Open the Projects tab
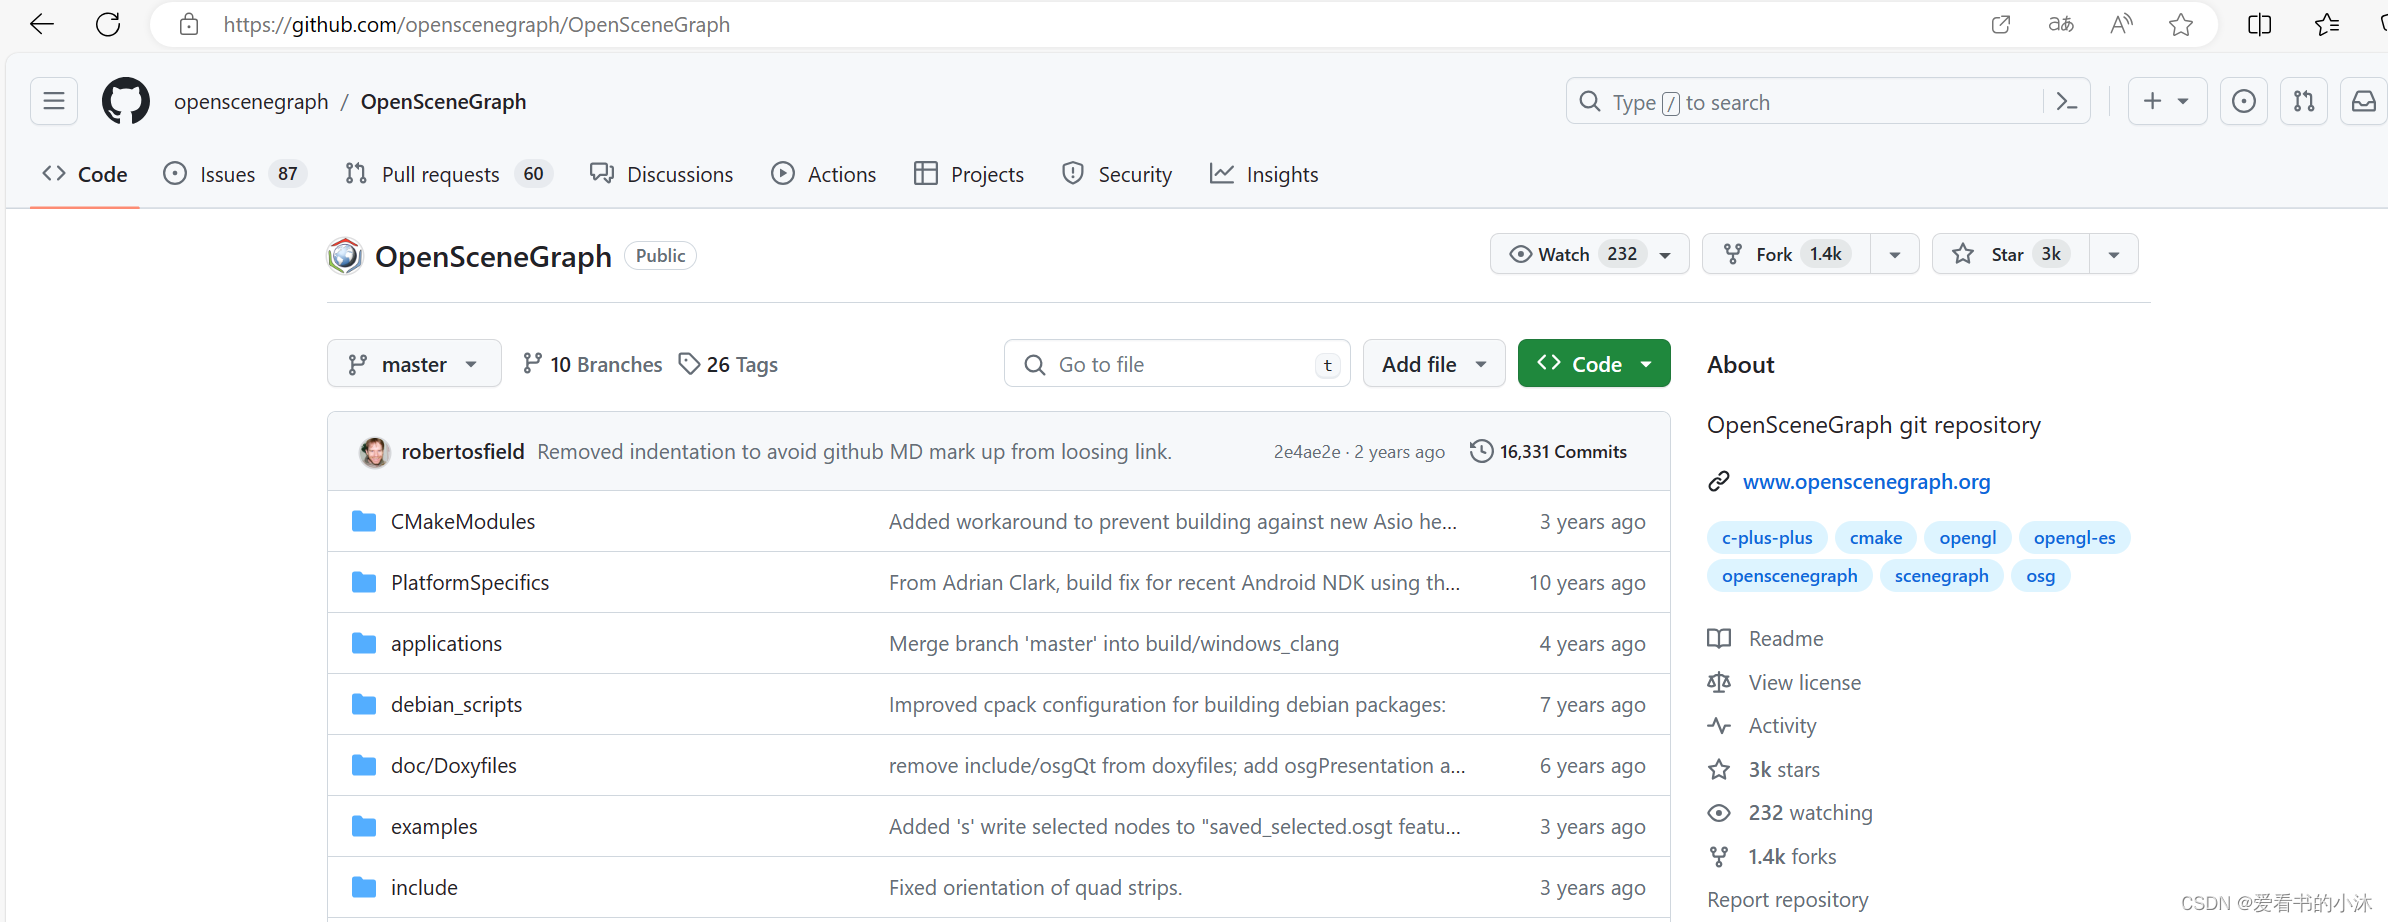Viewport: 2388px width, 922px height. pyautogui.click(x=969, y=174)
